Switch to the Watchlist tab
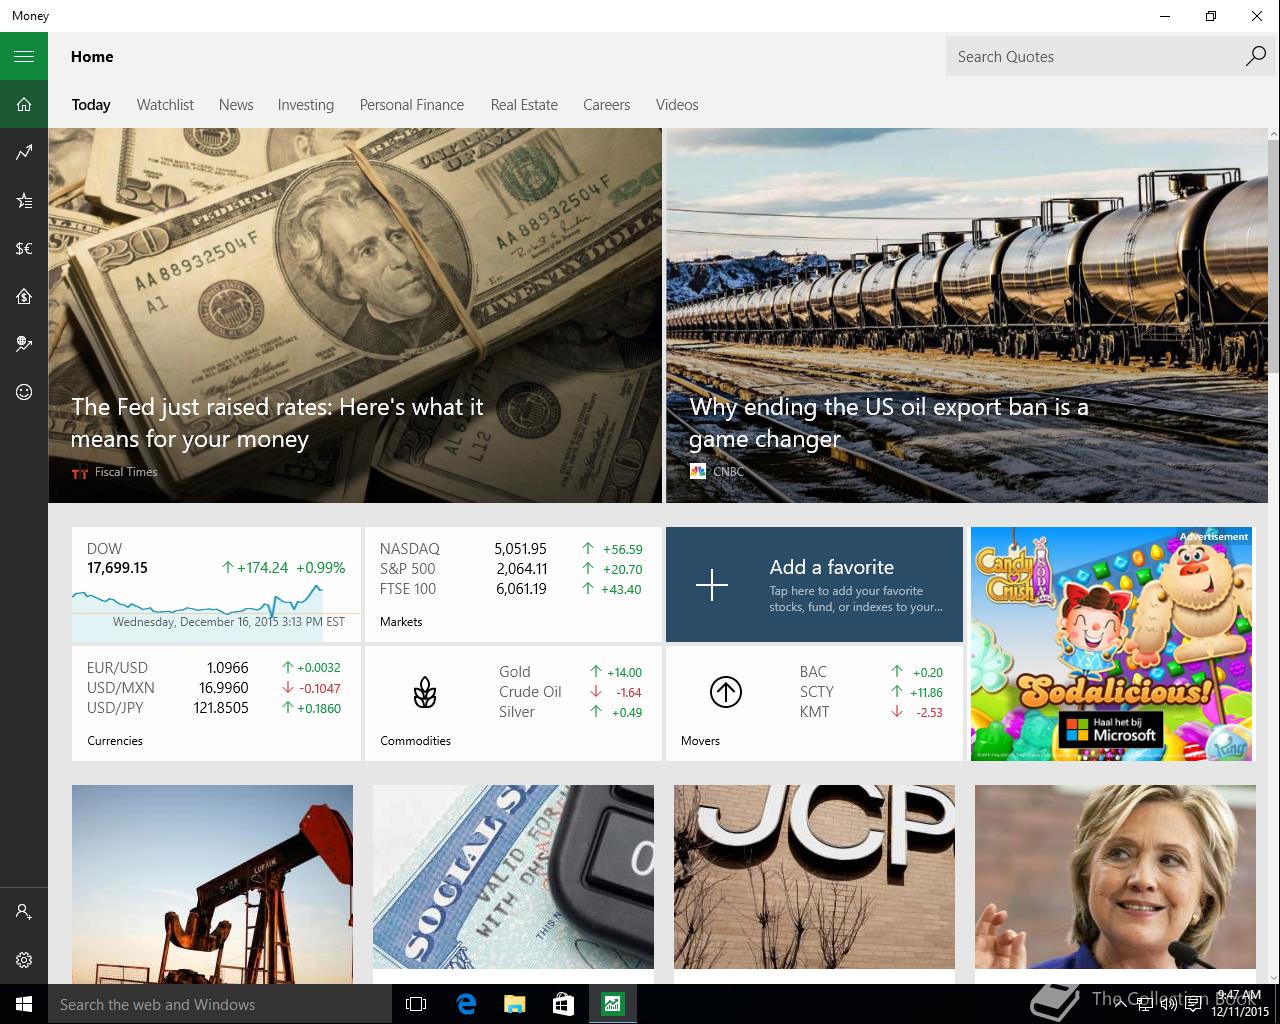 (165, 105)
